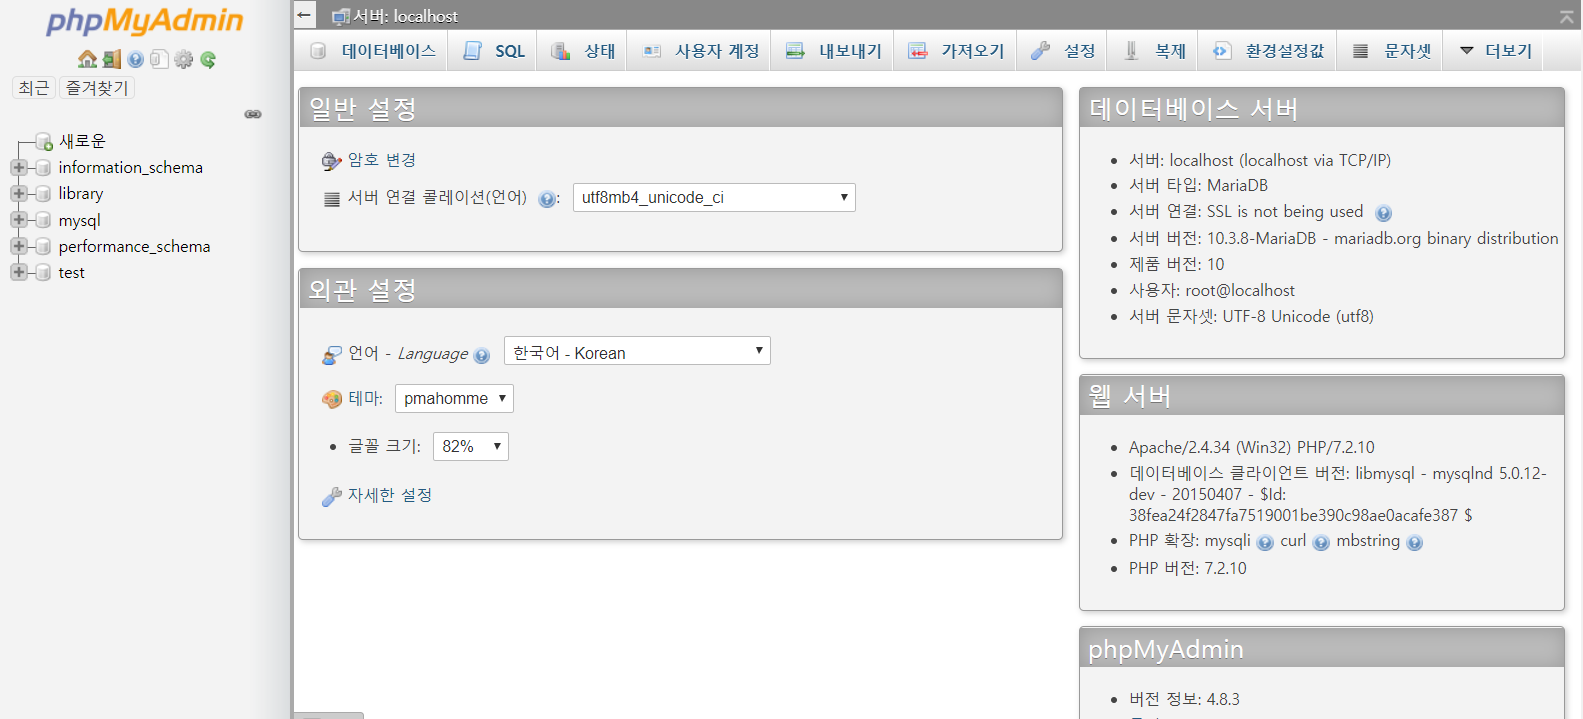1583x719 pixels.
Task: Open font size dropdown showing 82%
Action: [x=471, y=446]
